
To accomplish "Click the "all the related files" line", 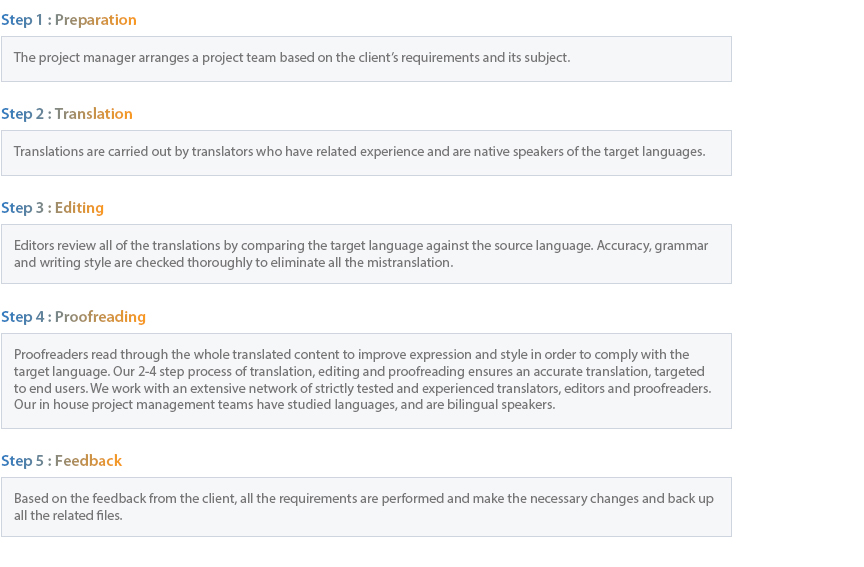I will tap(68, 516).
